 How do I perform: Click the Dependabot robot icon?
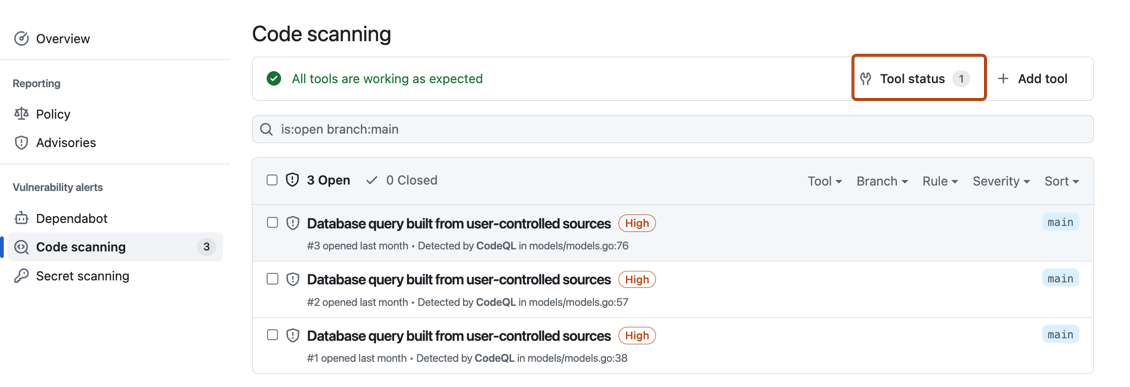tap(22, 218)
